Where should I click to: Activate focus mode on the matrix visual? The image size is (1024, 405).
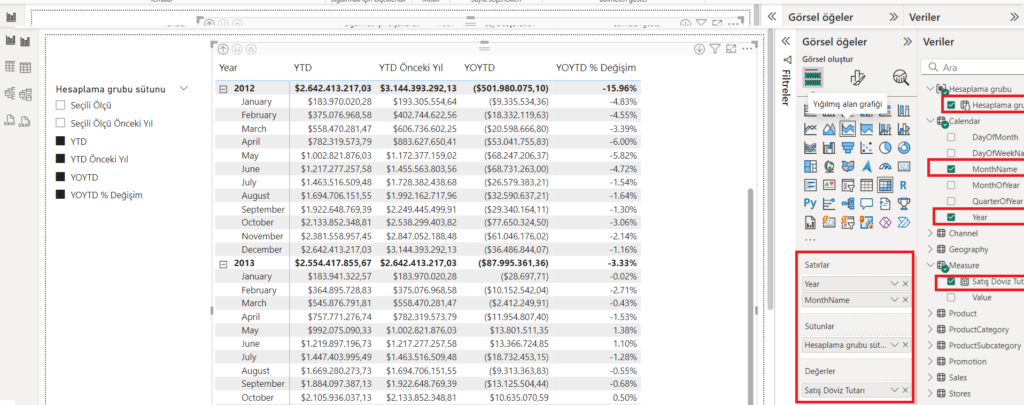coord(732,49)
